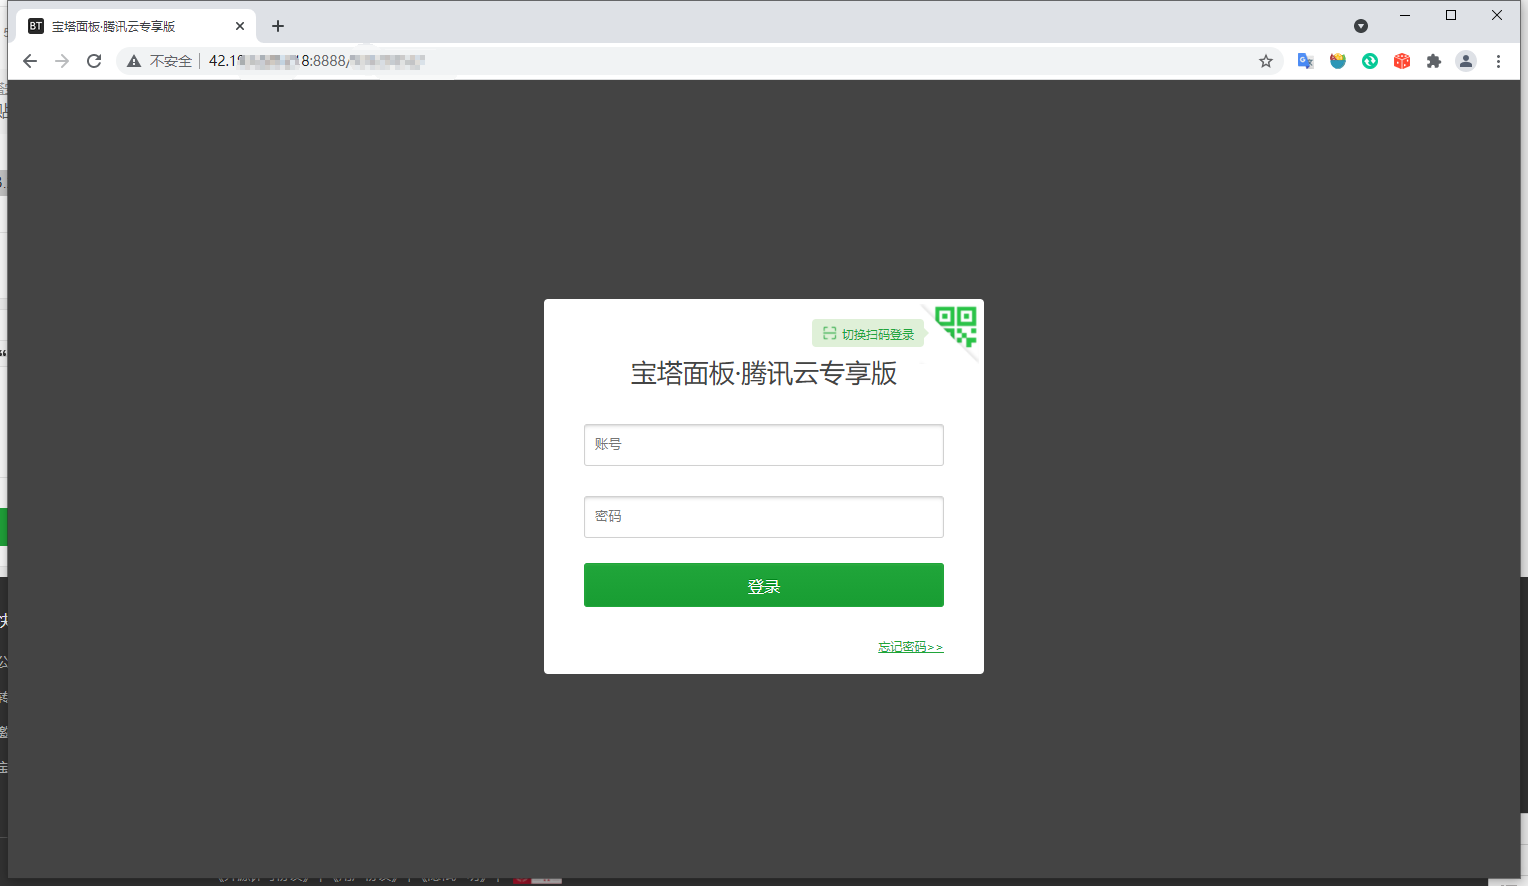Open the red cube extension icon
Viewport: 1528px width, 886px height.
[x=1402, y=61]
